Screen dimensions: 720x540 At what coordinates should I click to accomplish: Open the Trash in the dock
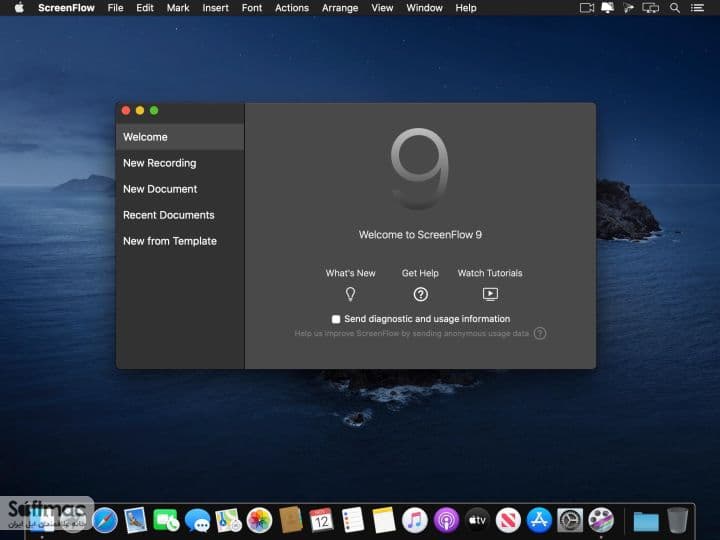(x=677, y=521)
